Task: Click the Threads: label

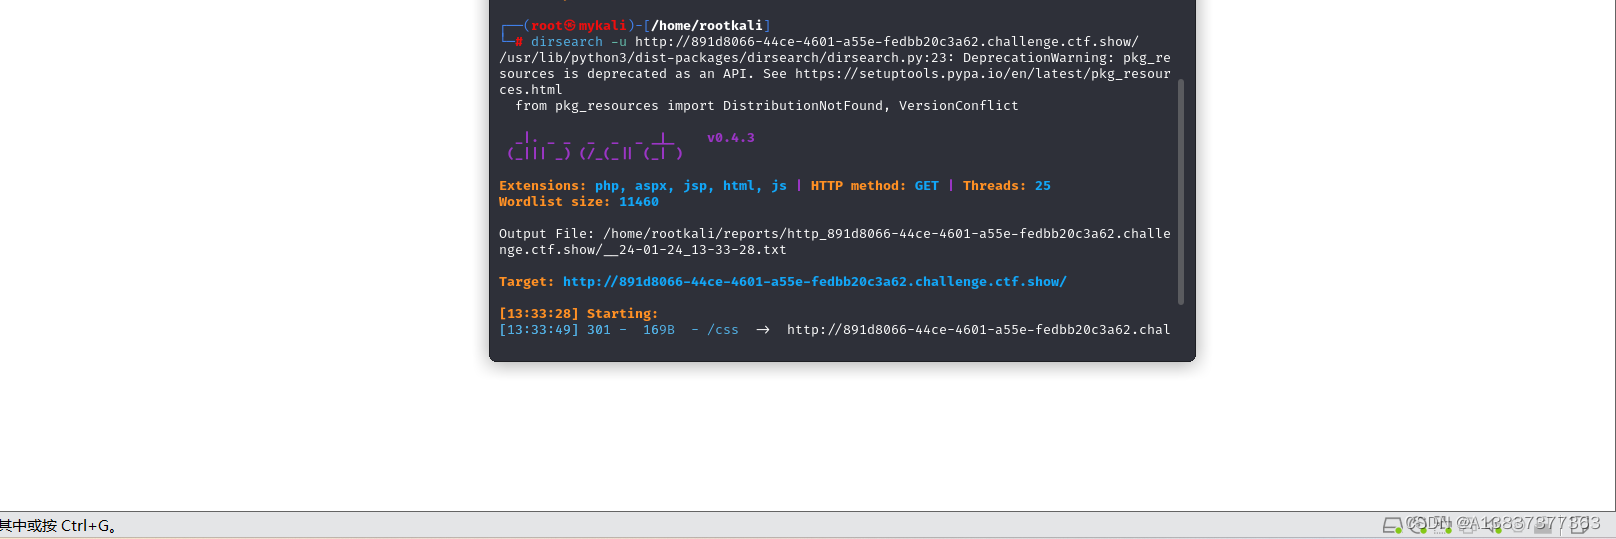Action: click(995, 185)
